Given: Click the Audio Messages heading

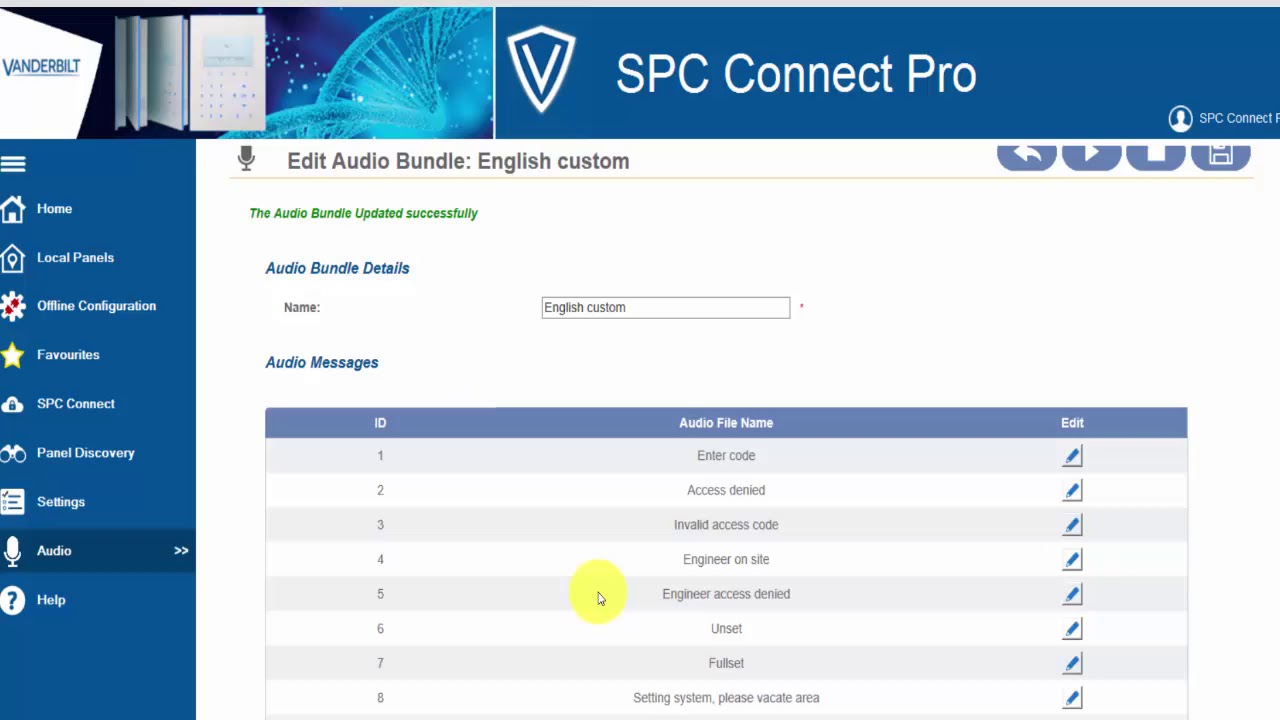Looking at the screenshot, I should click(322, 363).
